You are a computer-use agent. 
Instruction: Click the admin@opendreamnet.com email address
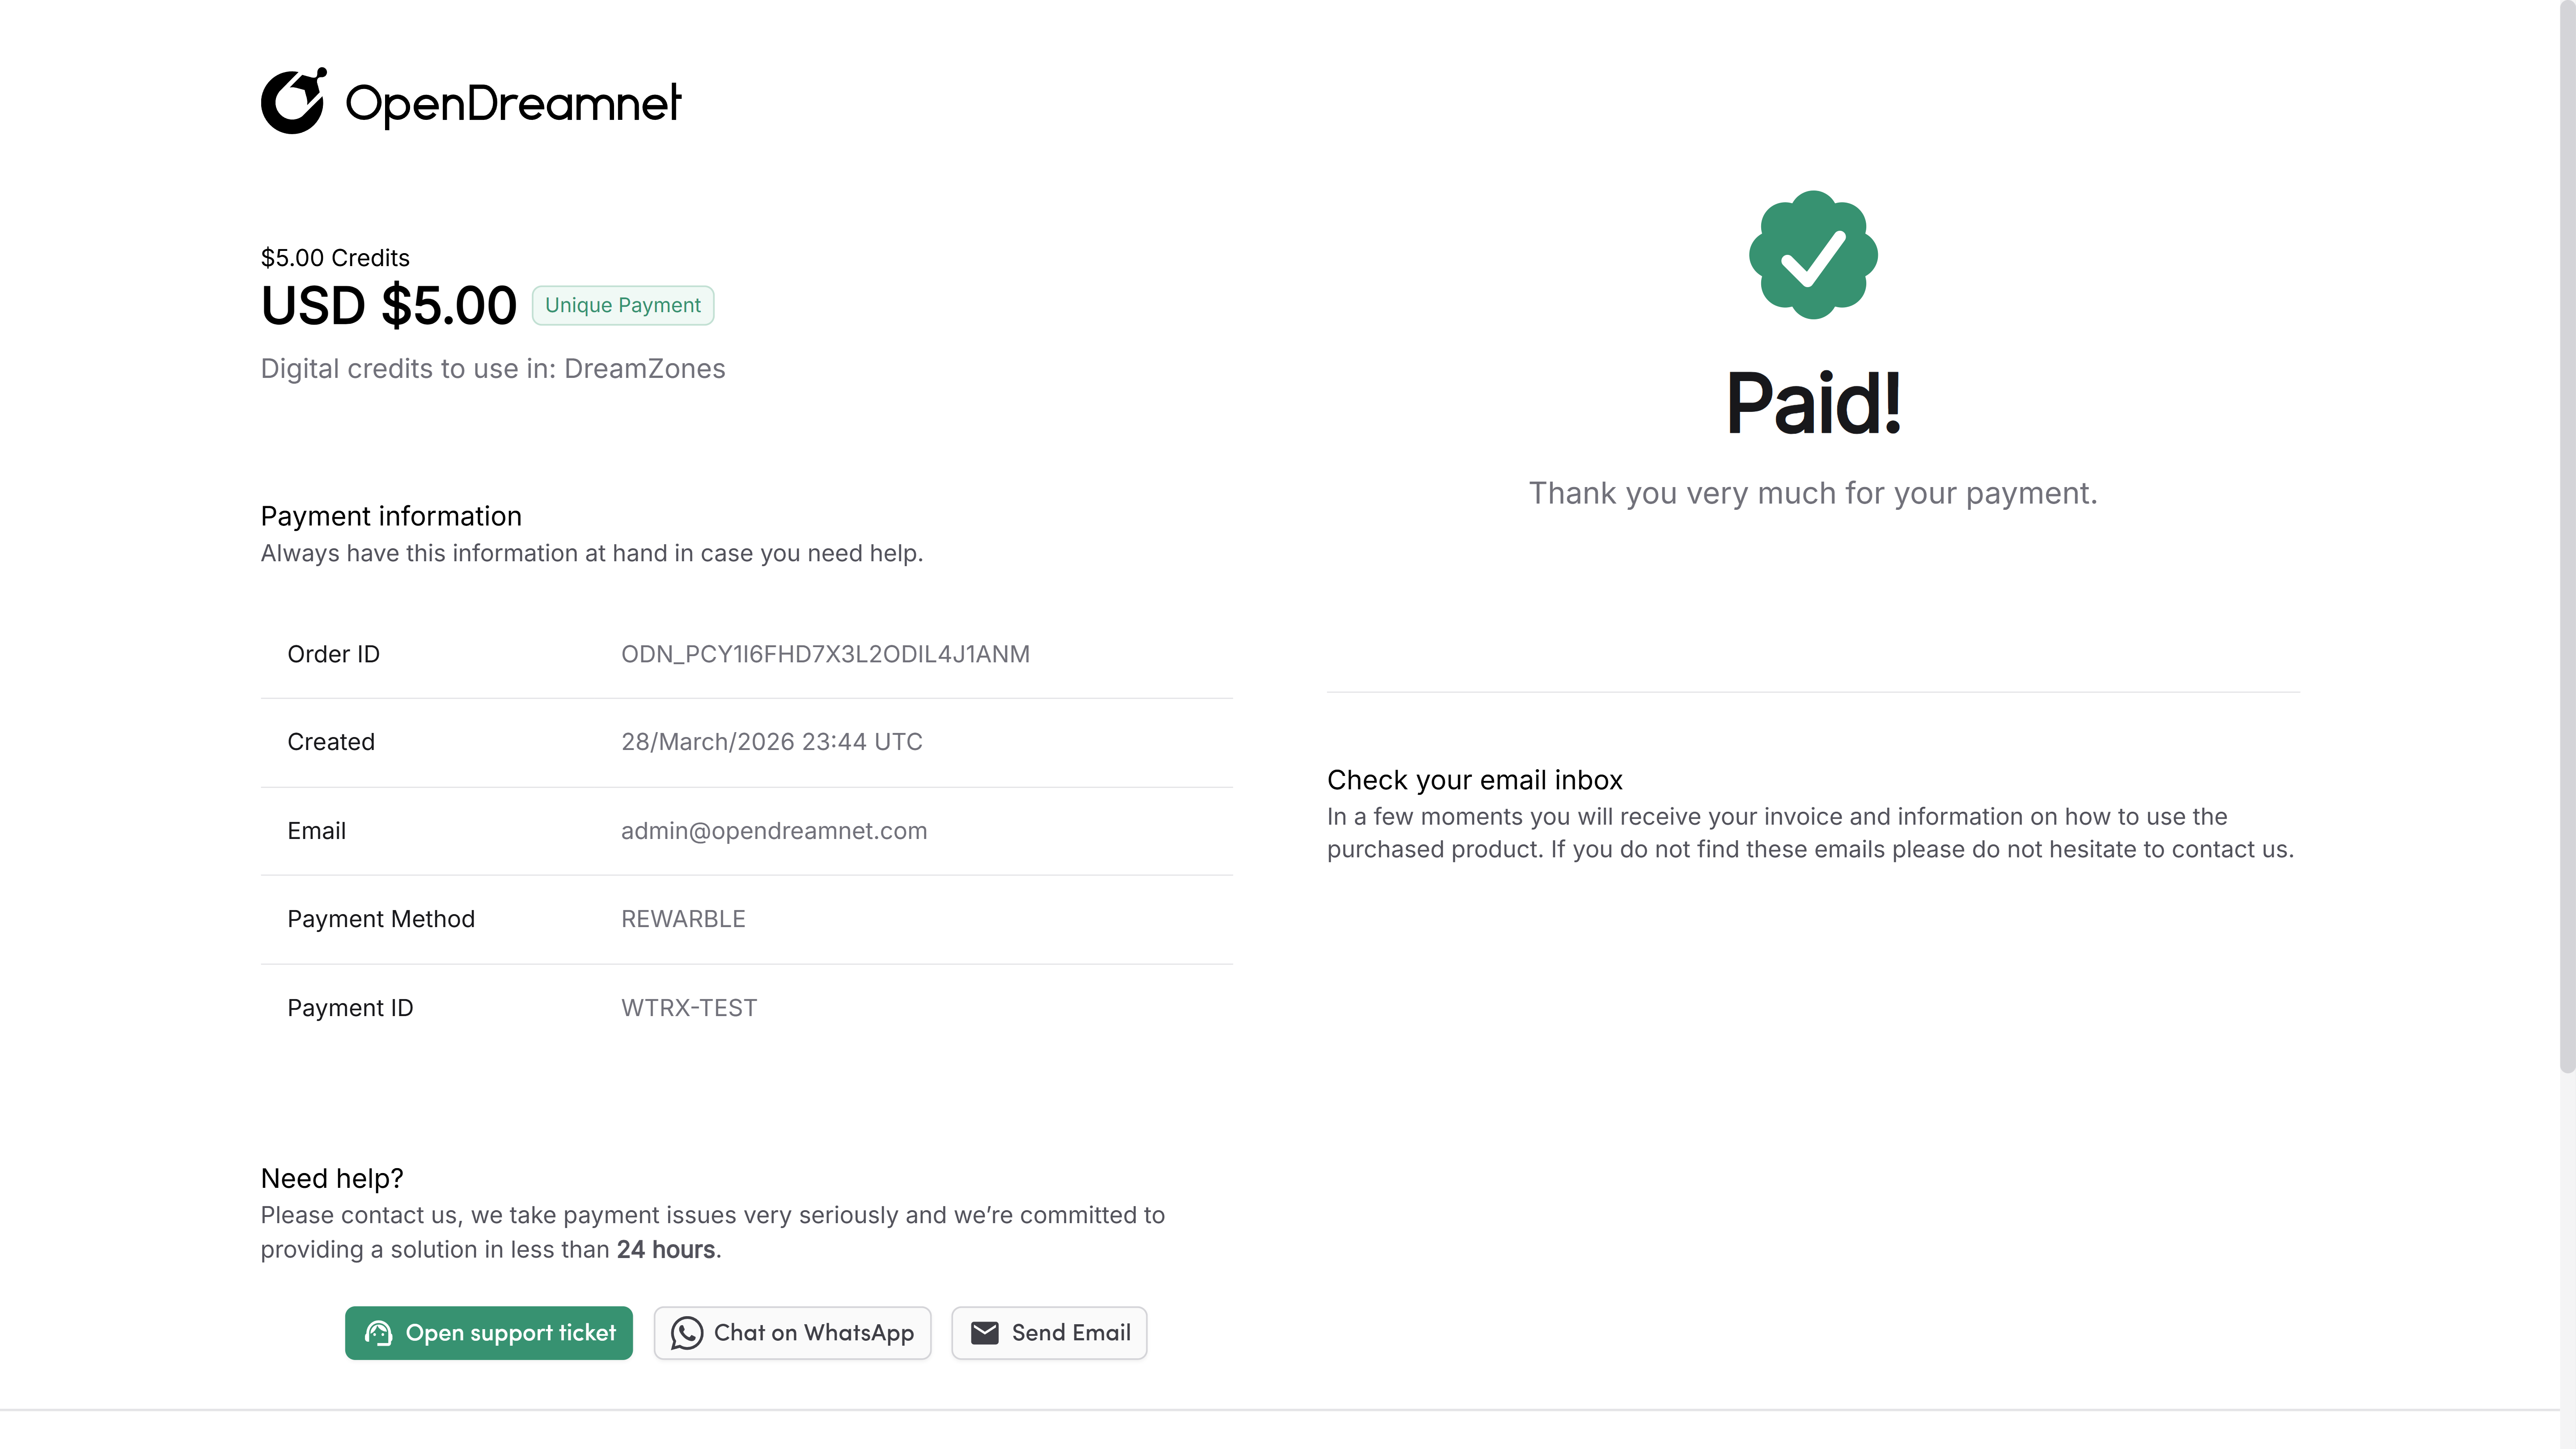(x=773, y=831)
